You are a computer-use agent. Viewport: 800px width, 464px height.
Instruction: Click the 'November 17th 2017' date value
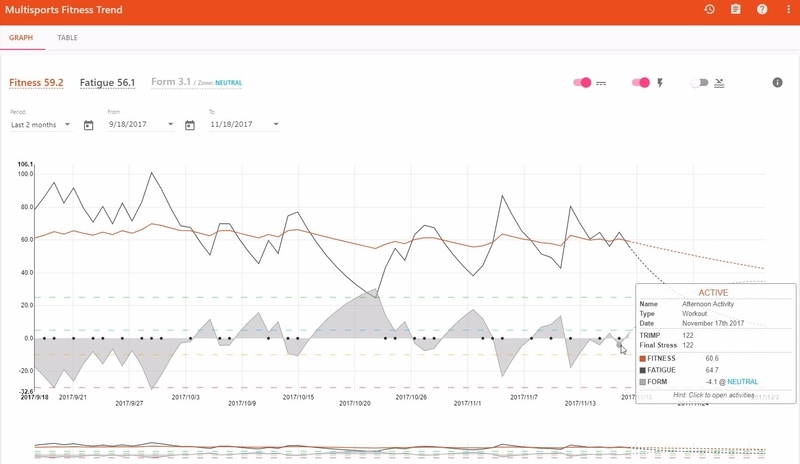point(713,323)
